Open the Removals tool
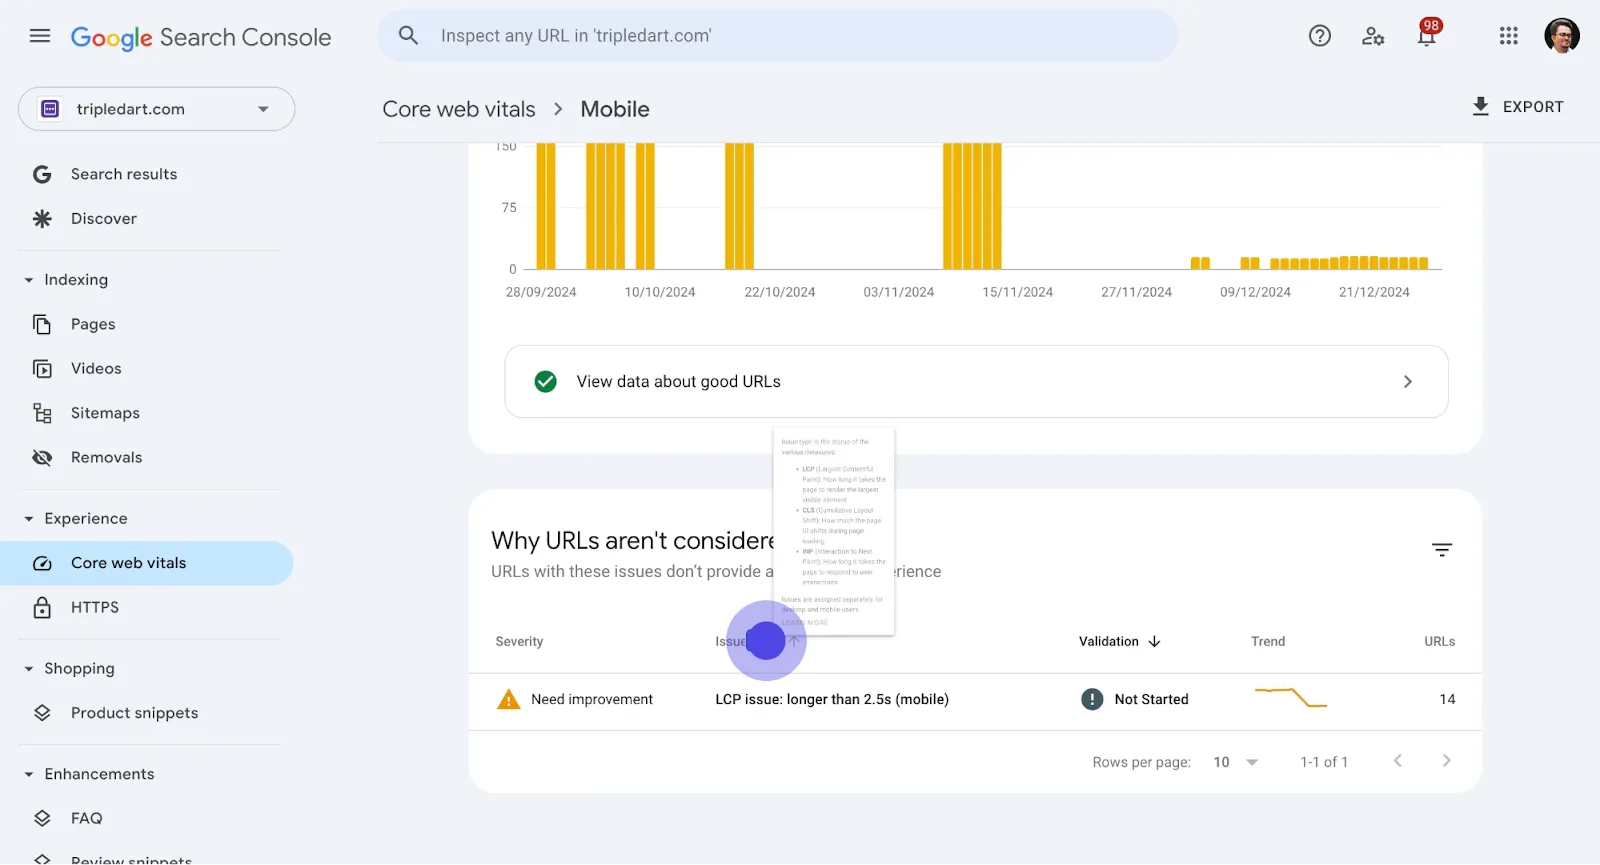The image size is (1600, 865). 106,458
